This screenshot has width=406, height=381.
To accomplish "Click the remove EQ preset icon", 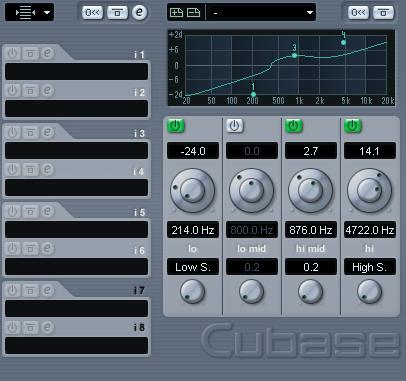I will pyautogui.click(x=193, y=13).
